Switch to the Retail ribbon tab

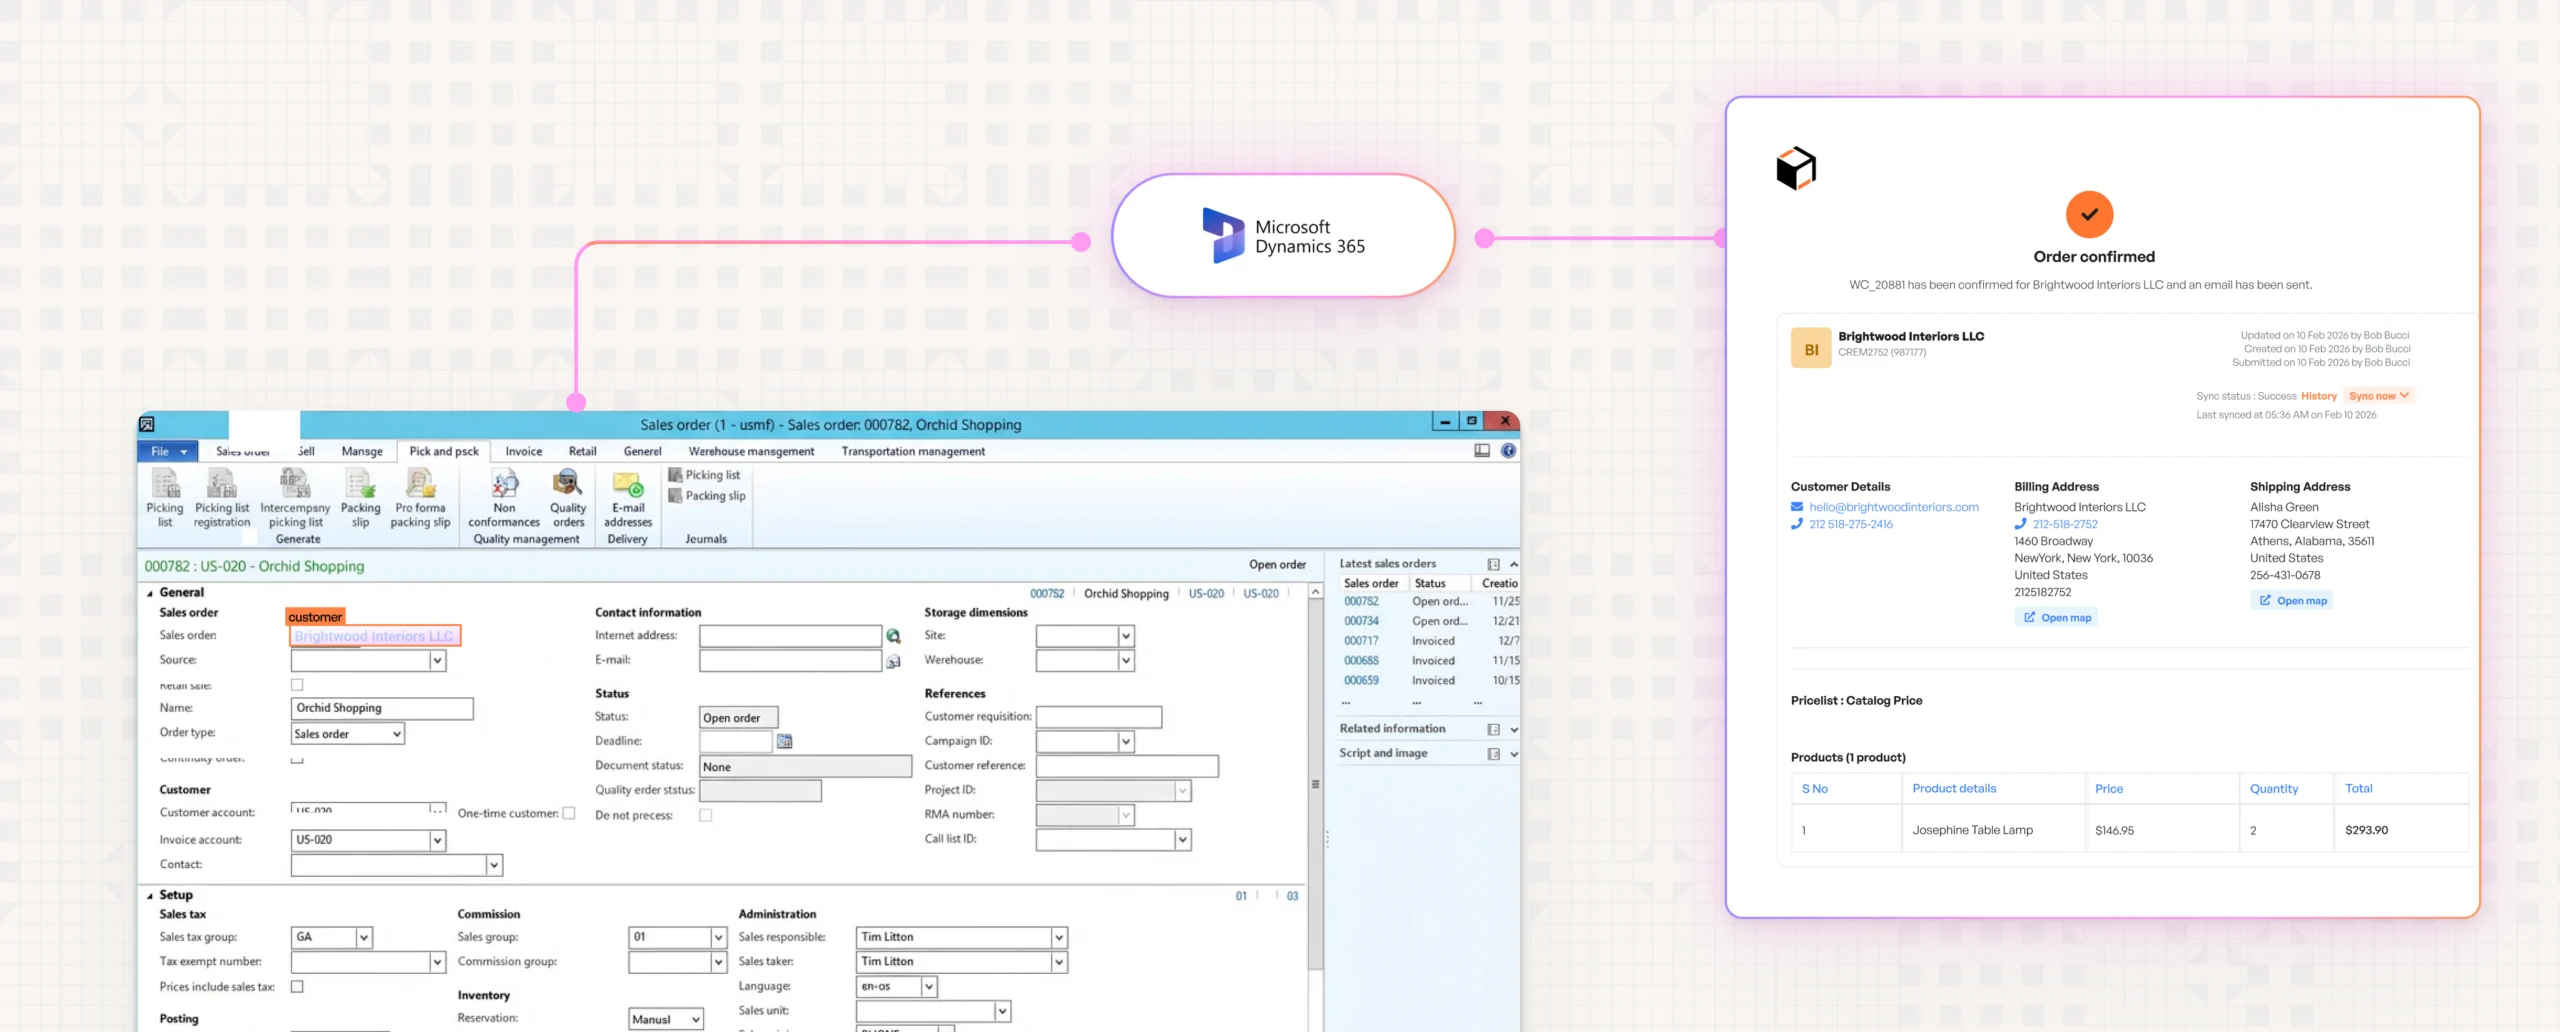(x=583, y=451)
